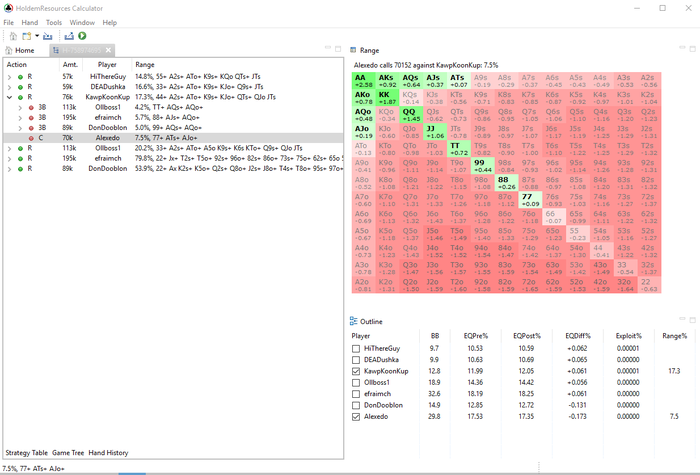Click red dot on Alexedo call row
Viewport: 700px width, 475px height.
point(31,138)
